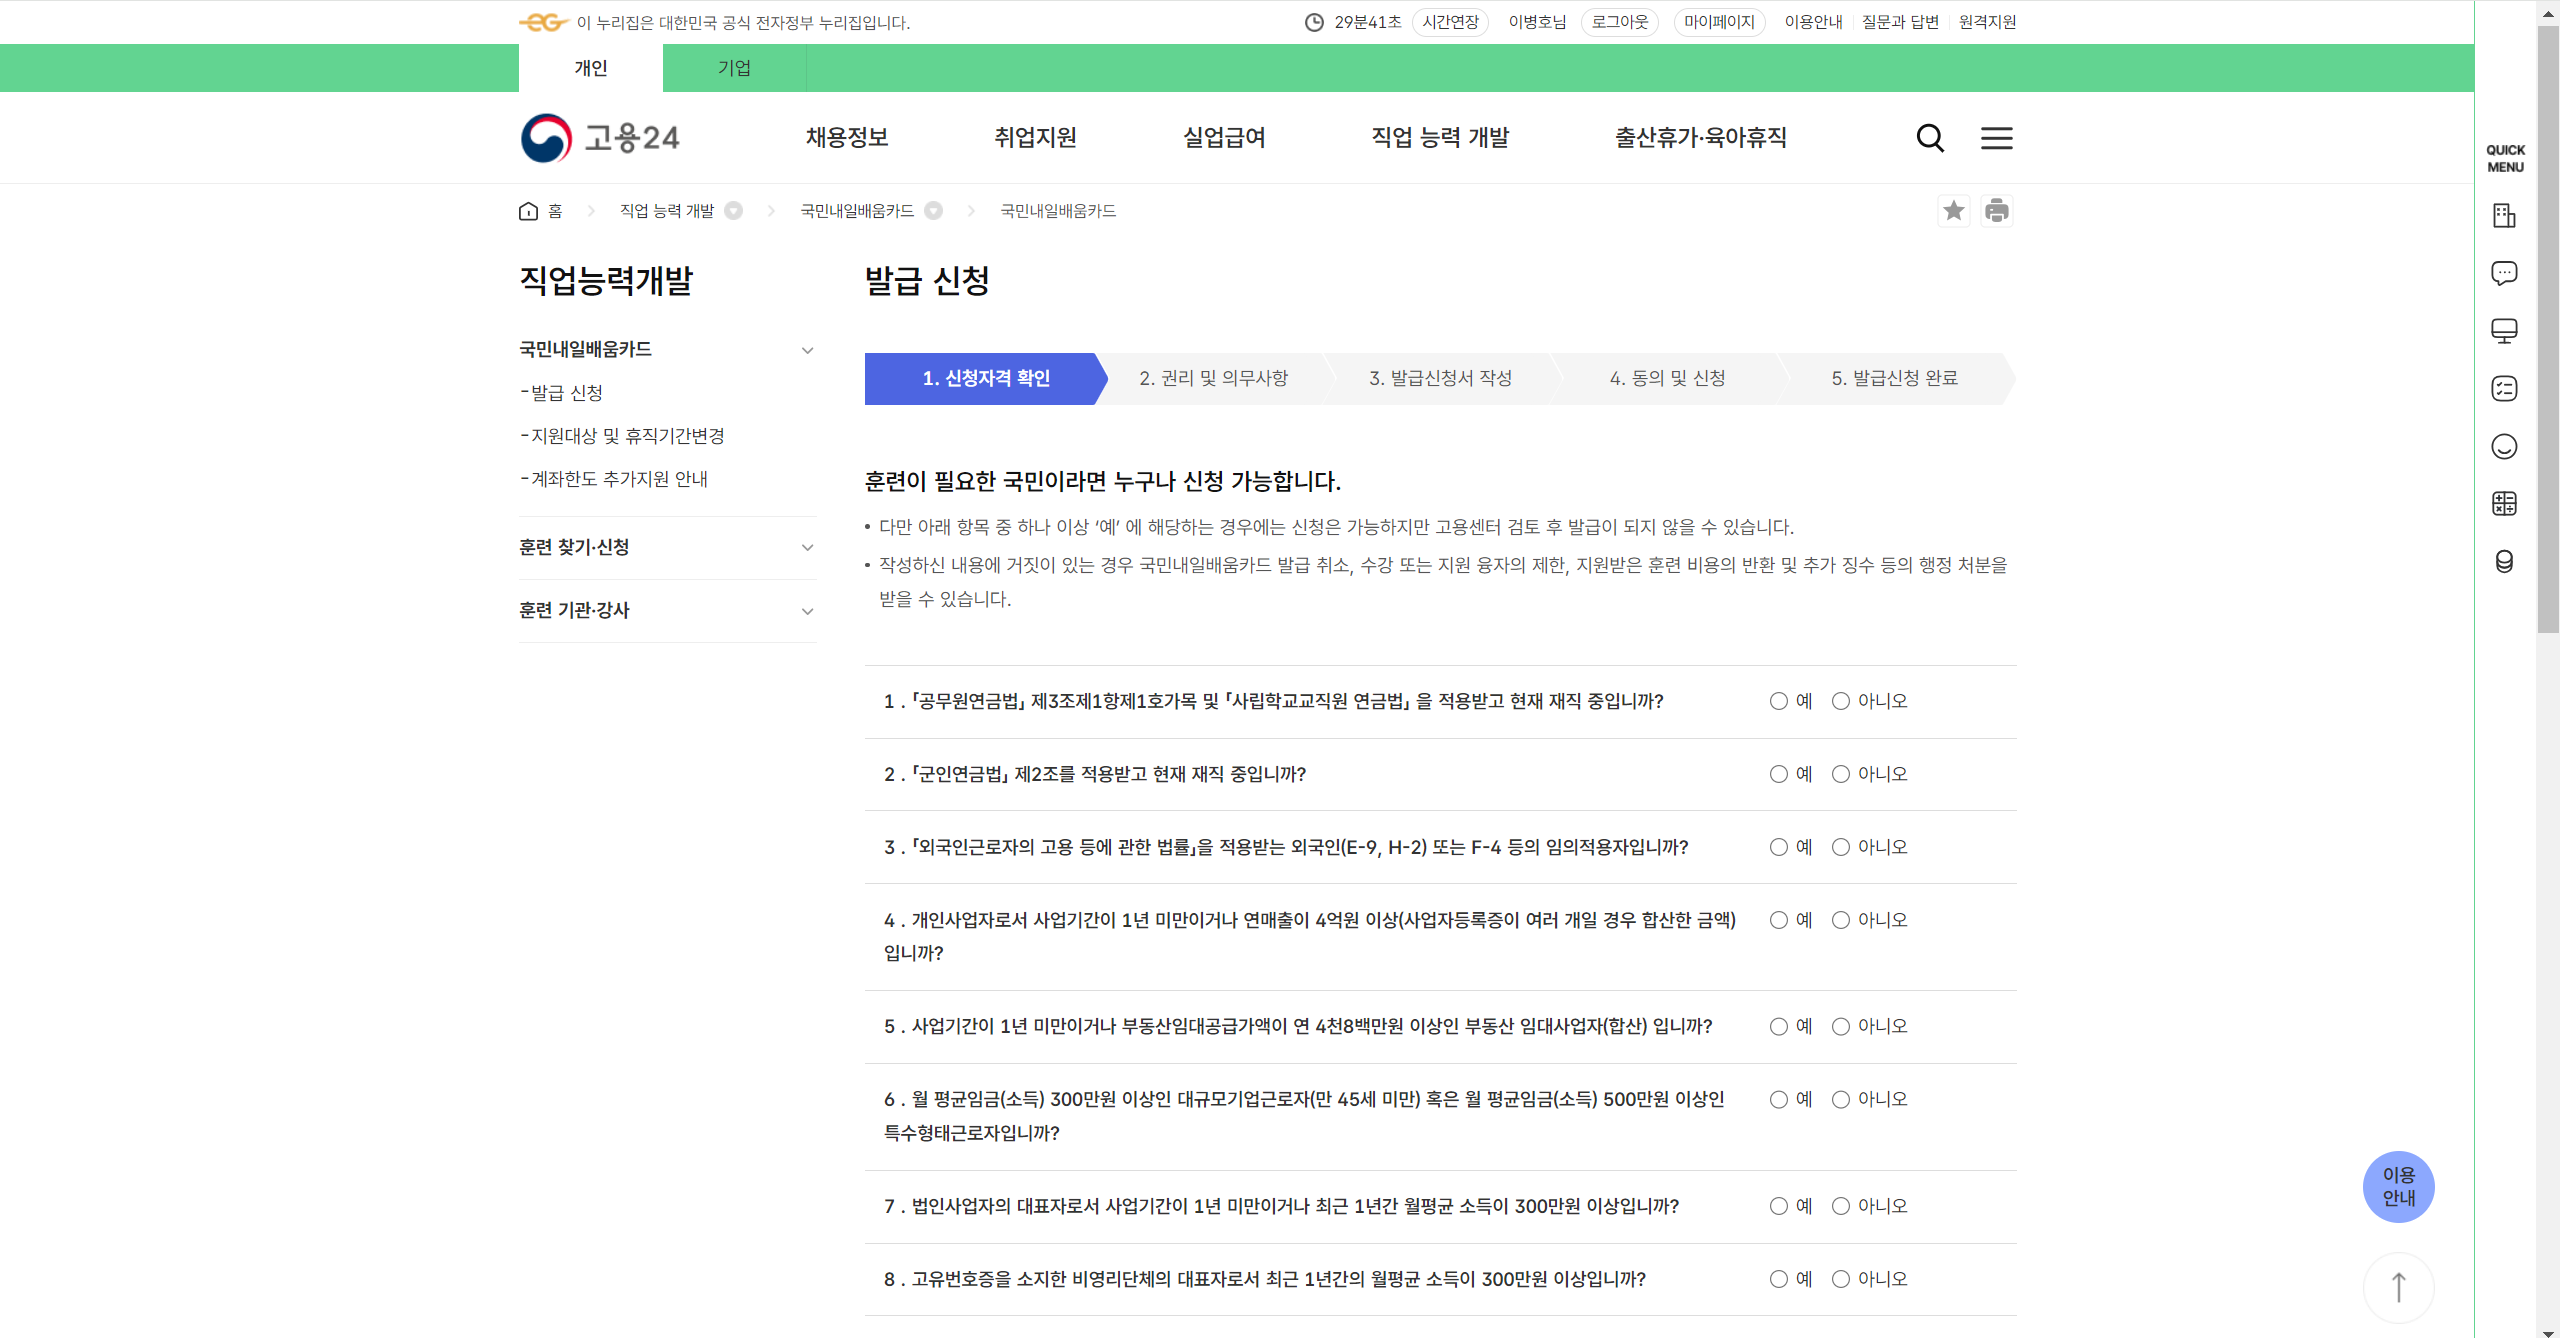
Task: Collapse the 국민내일배움카드 sidebar section
Action: click(x=807, y=350)
